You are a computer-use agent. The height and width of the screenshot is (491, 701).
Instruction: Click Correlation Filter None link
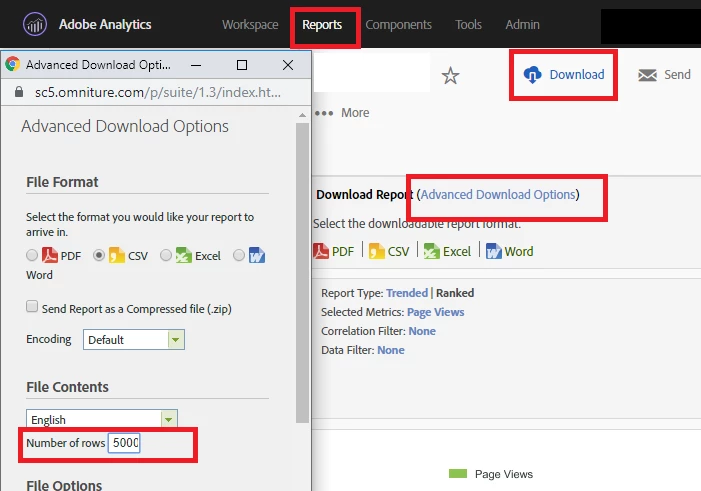click(422, 331)
